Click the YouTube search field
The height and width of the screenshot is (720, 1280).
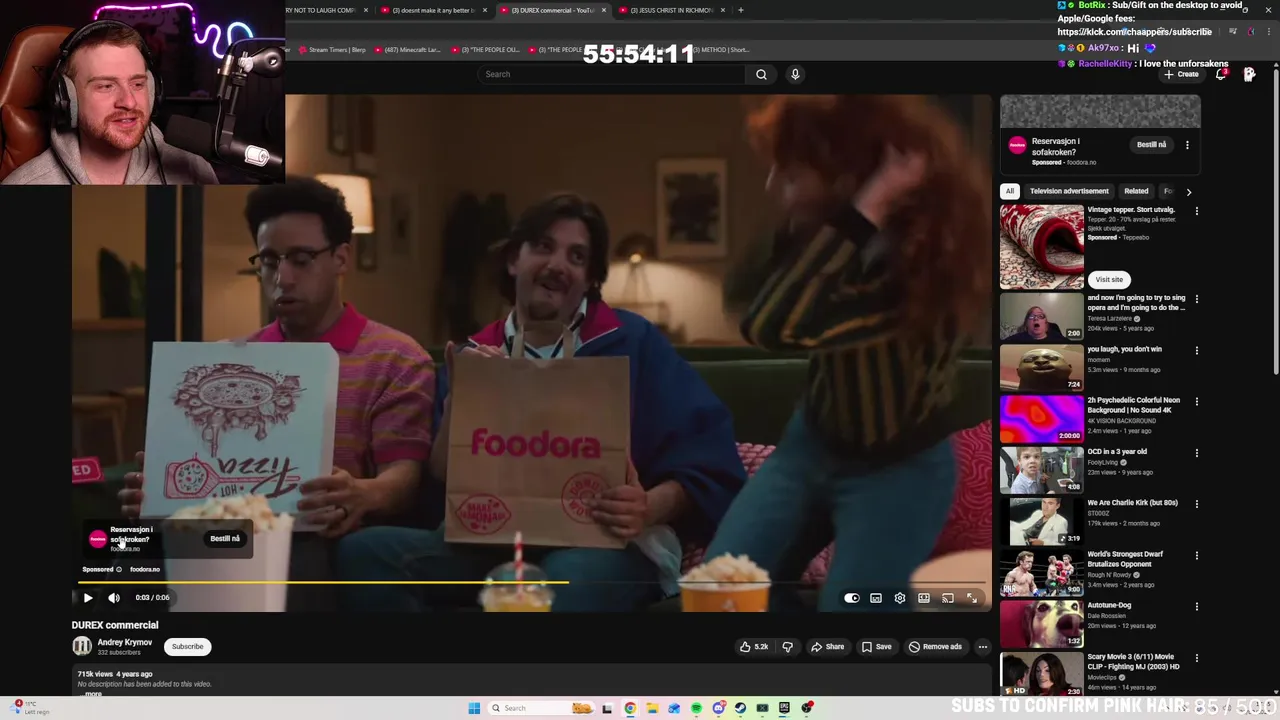click(x=613, y=74)
